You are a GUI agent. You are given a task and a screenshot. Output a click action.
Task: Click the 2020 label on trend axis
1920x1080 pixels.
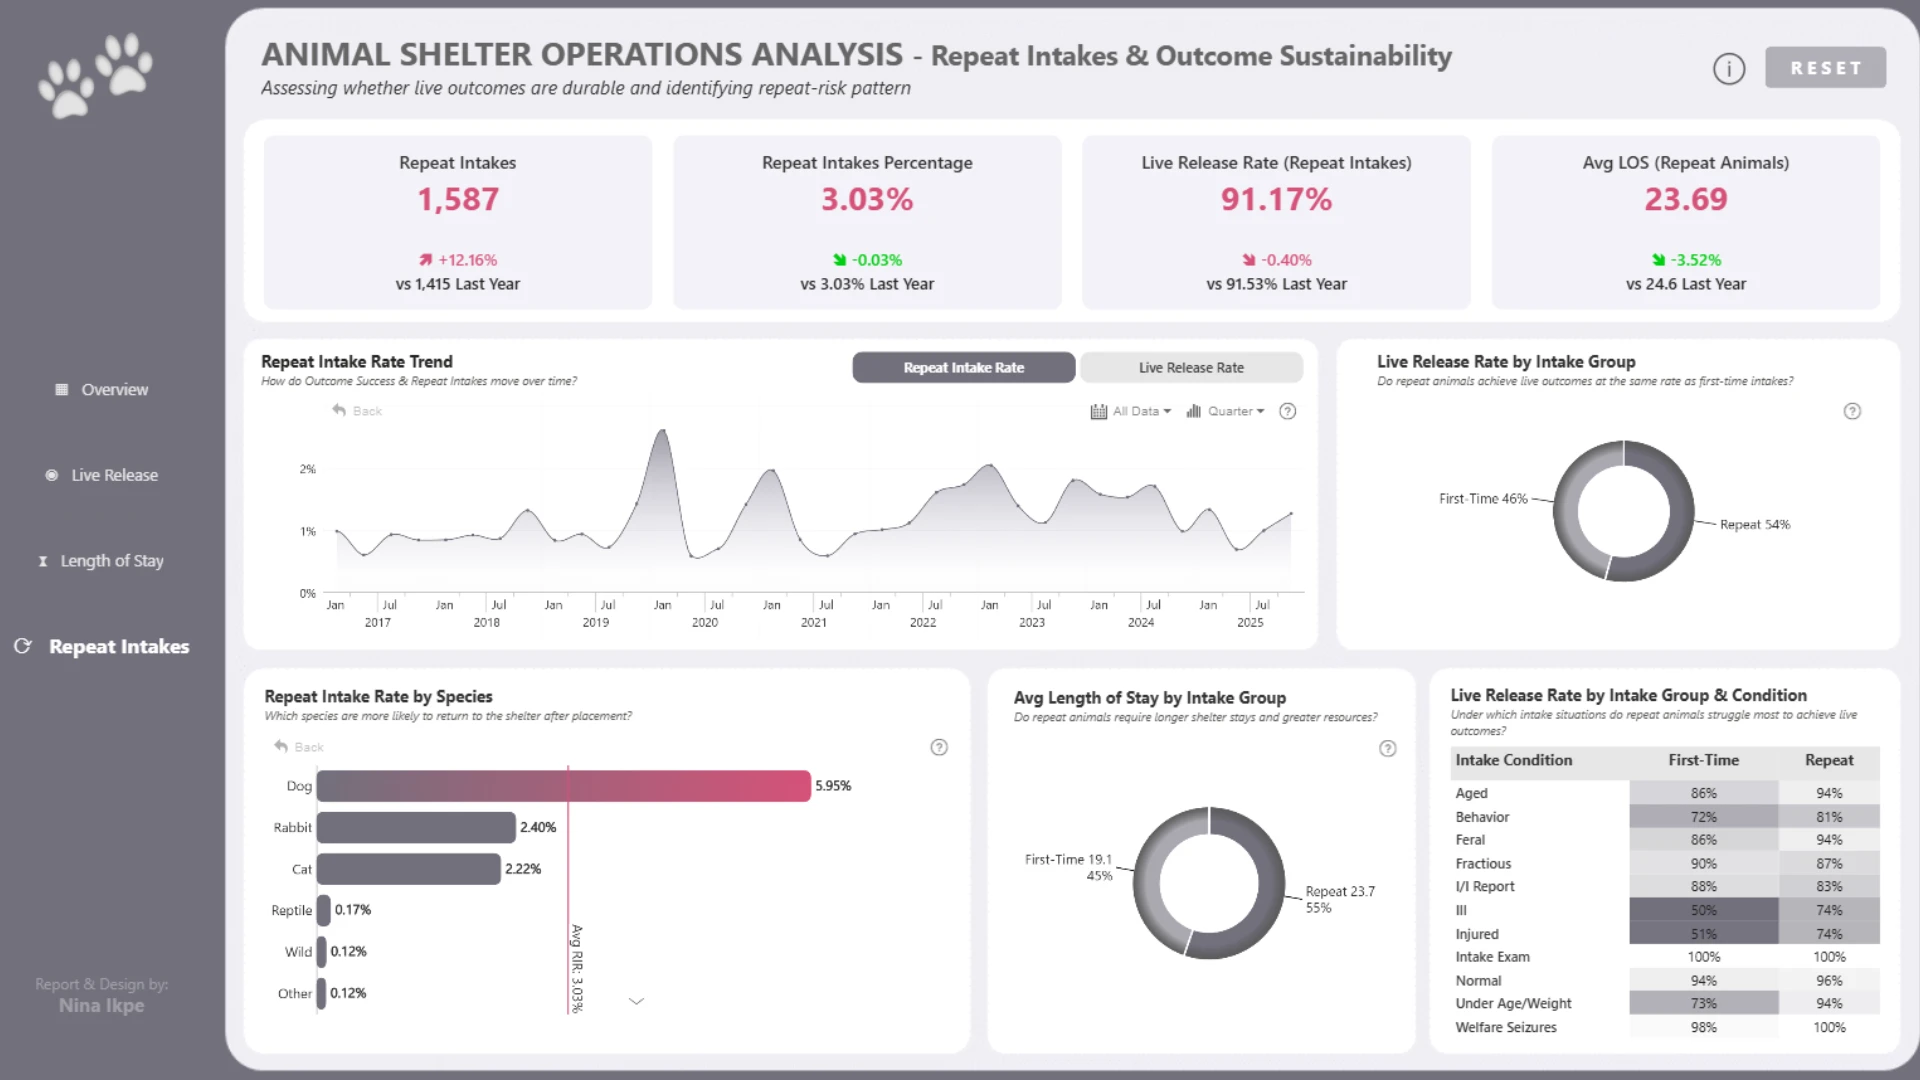pos(705,623)
